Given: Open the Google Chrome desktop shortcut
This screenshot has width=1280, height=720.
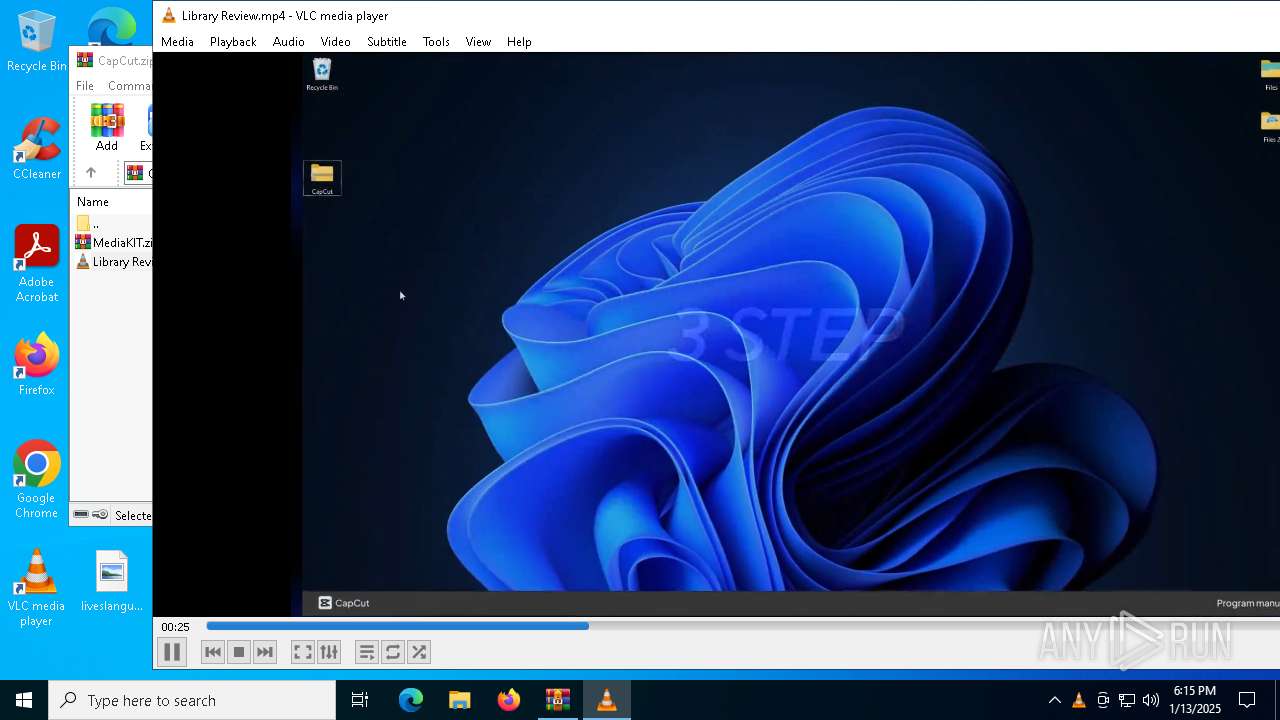Looking at the screenshot, I should pyautogui.click(x=37, y=480).
